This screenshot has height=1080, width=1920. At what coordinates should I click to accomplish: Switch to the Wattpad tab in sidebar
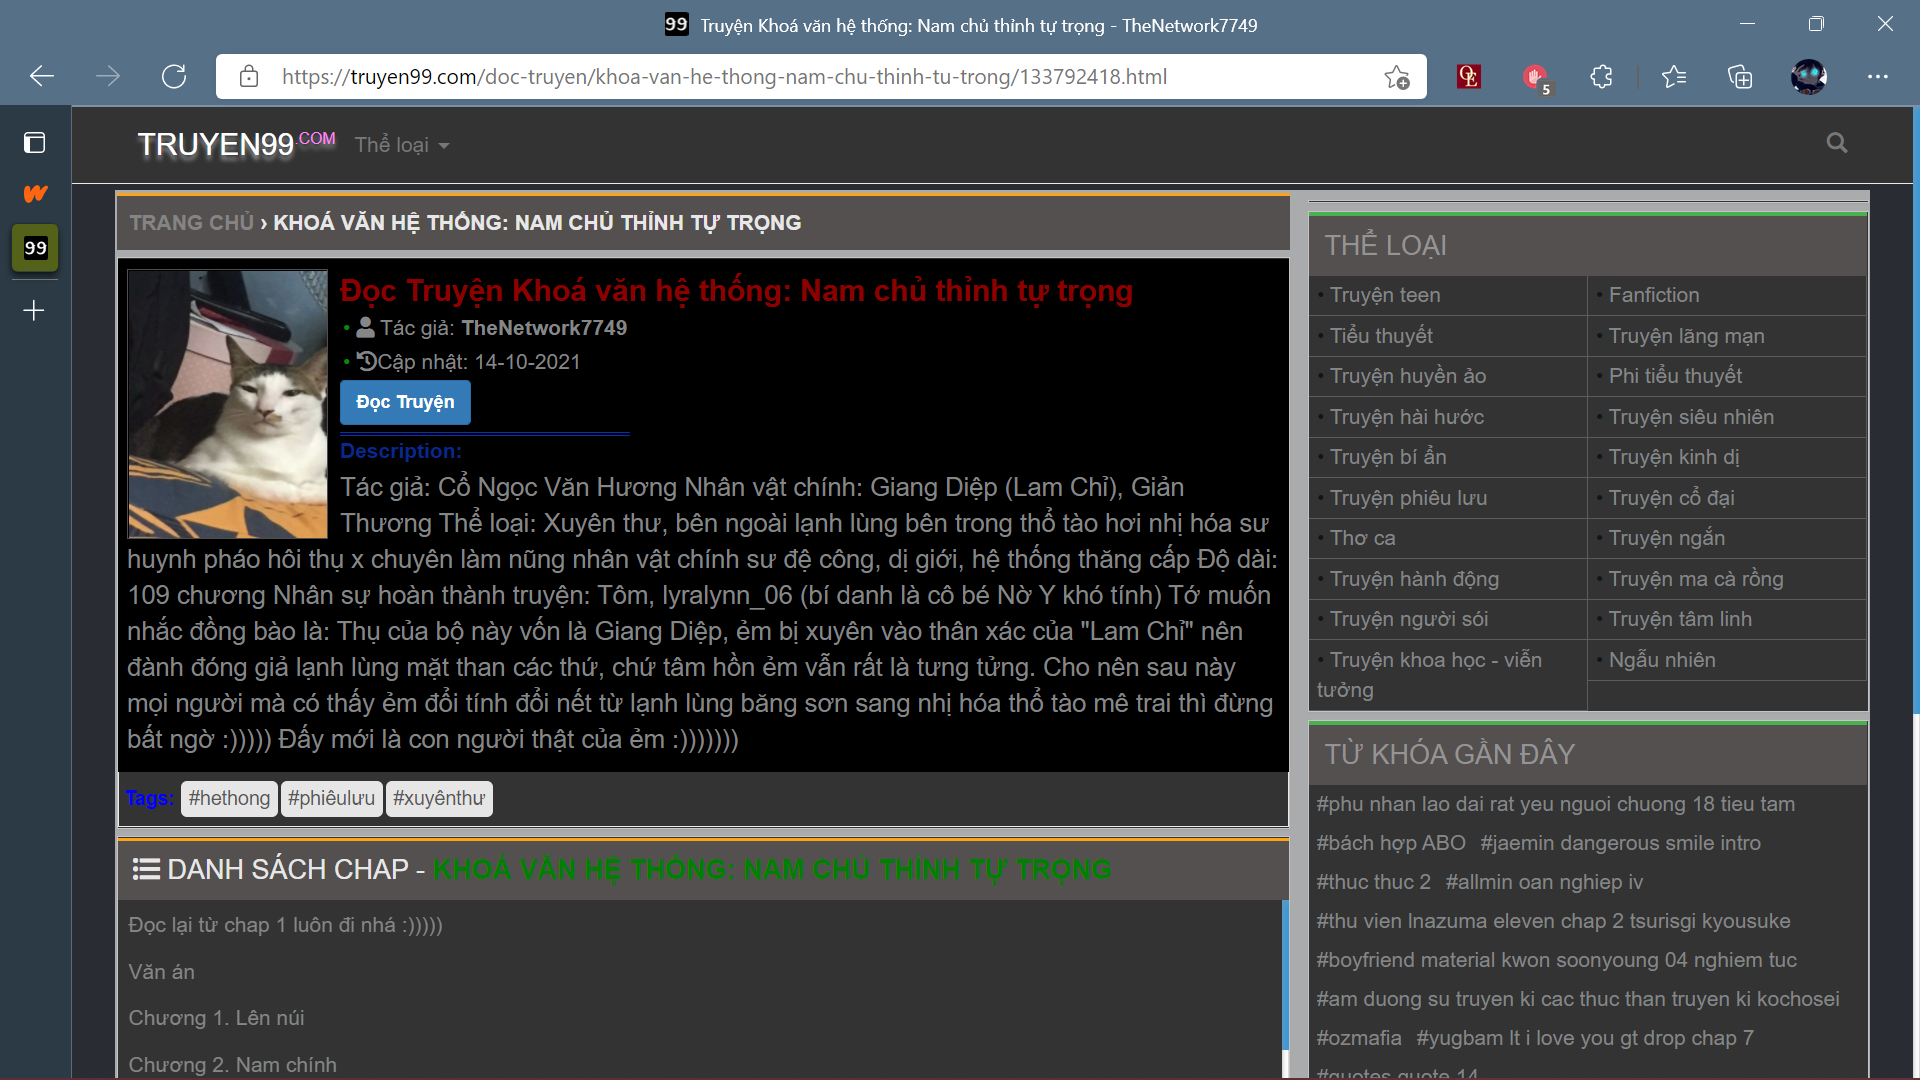35,193
